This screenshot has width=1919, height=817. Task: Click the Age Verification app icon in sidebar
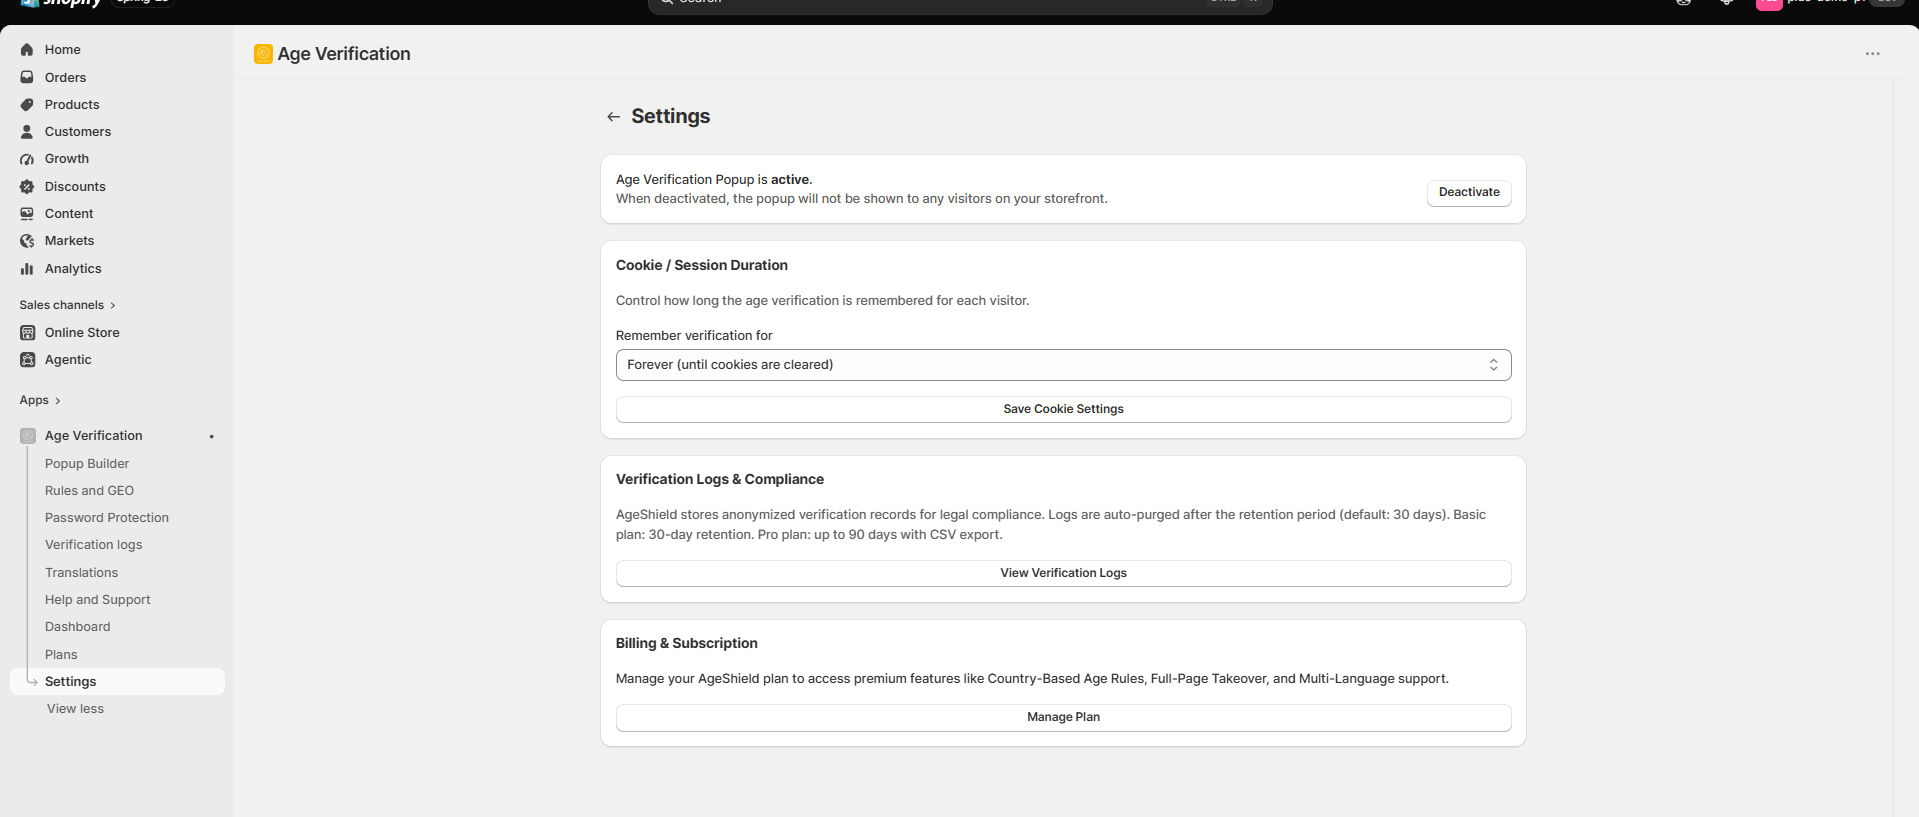(x=27, y=436)
